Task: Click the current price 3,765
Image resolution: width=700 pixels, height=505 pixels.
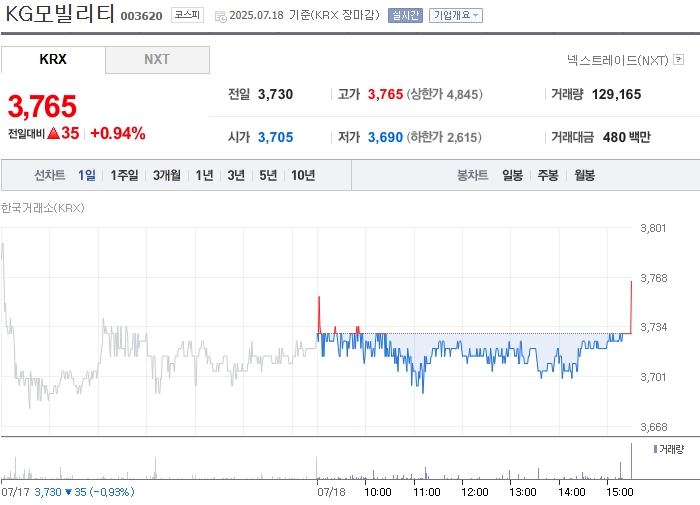Action: coord(42,106)
